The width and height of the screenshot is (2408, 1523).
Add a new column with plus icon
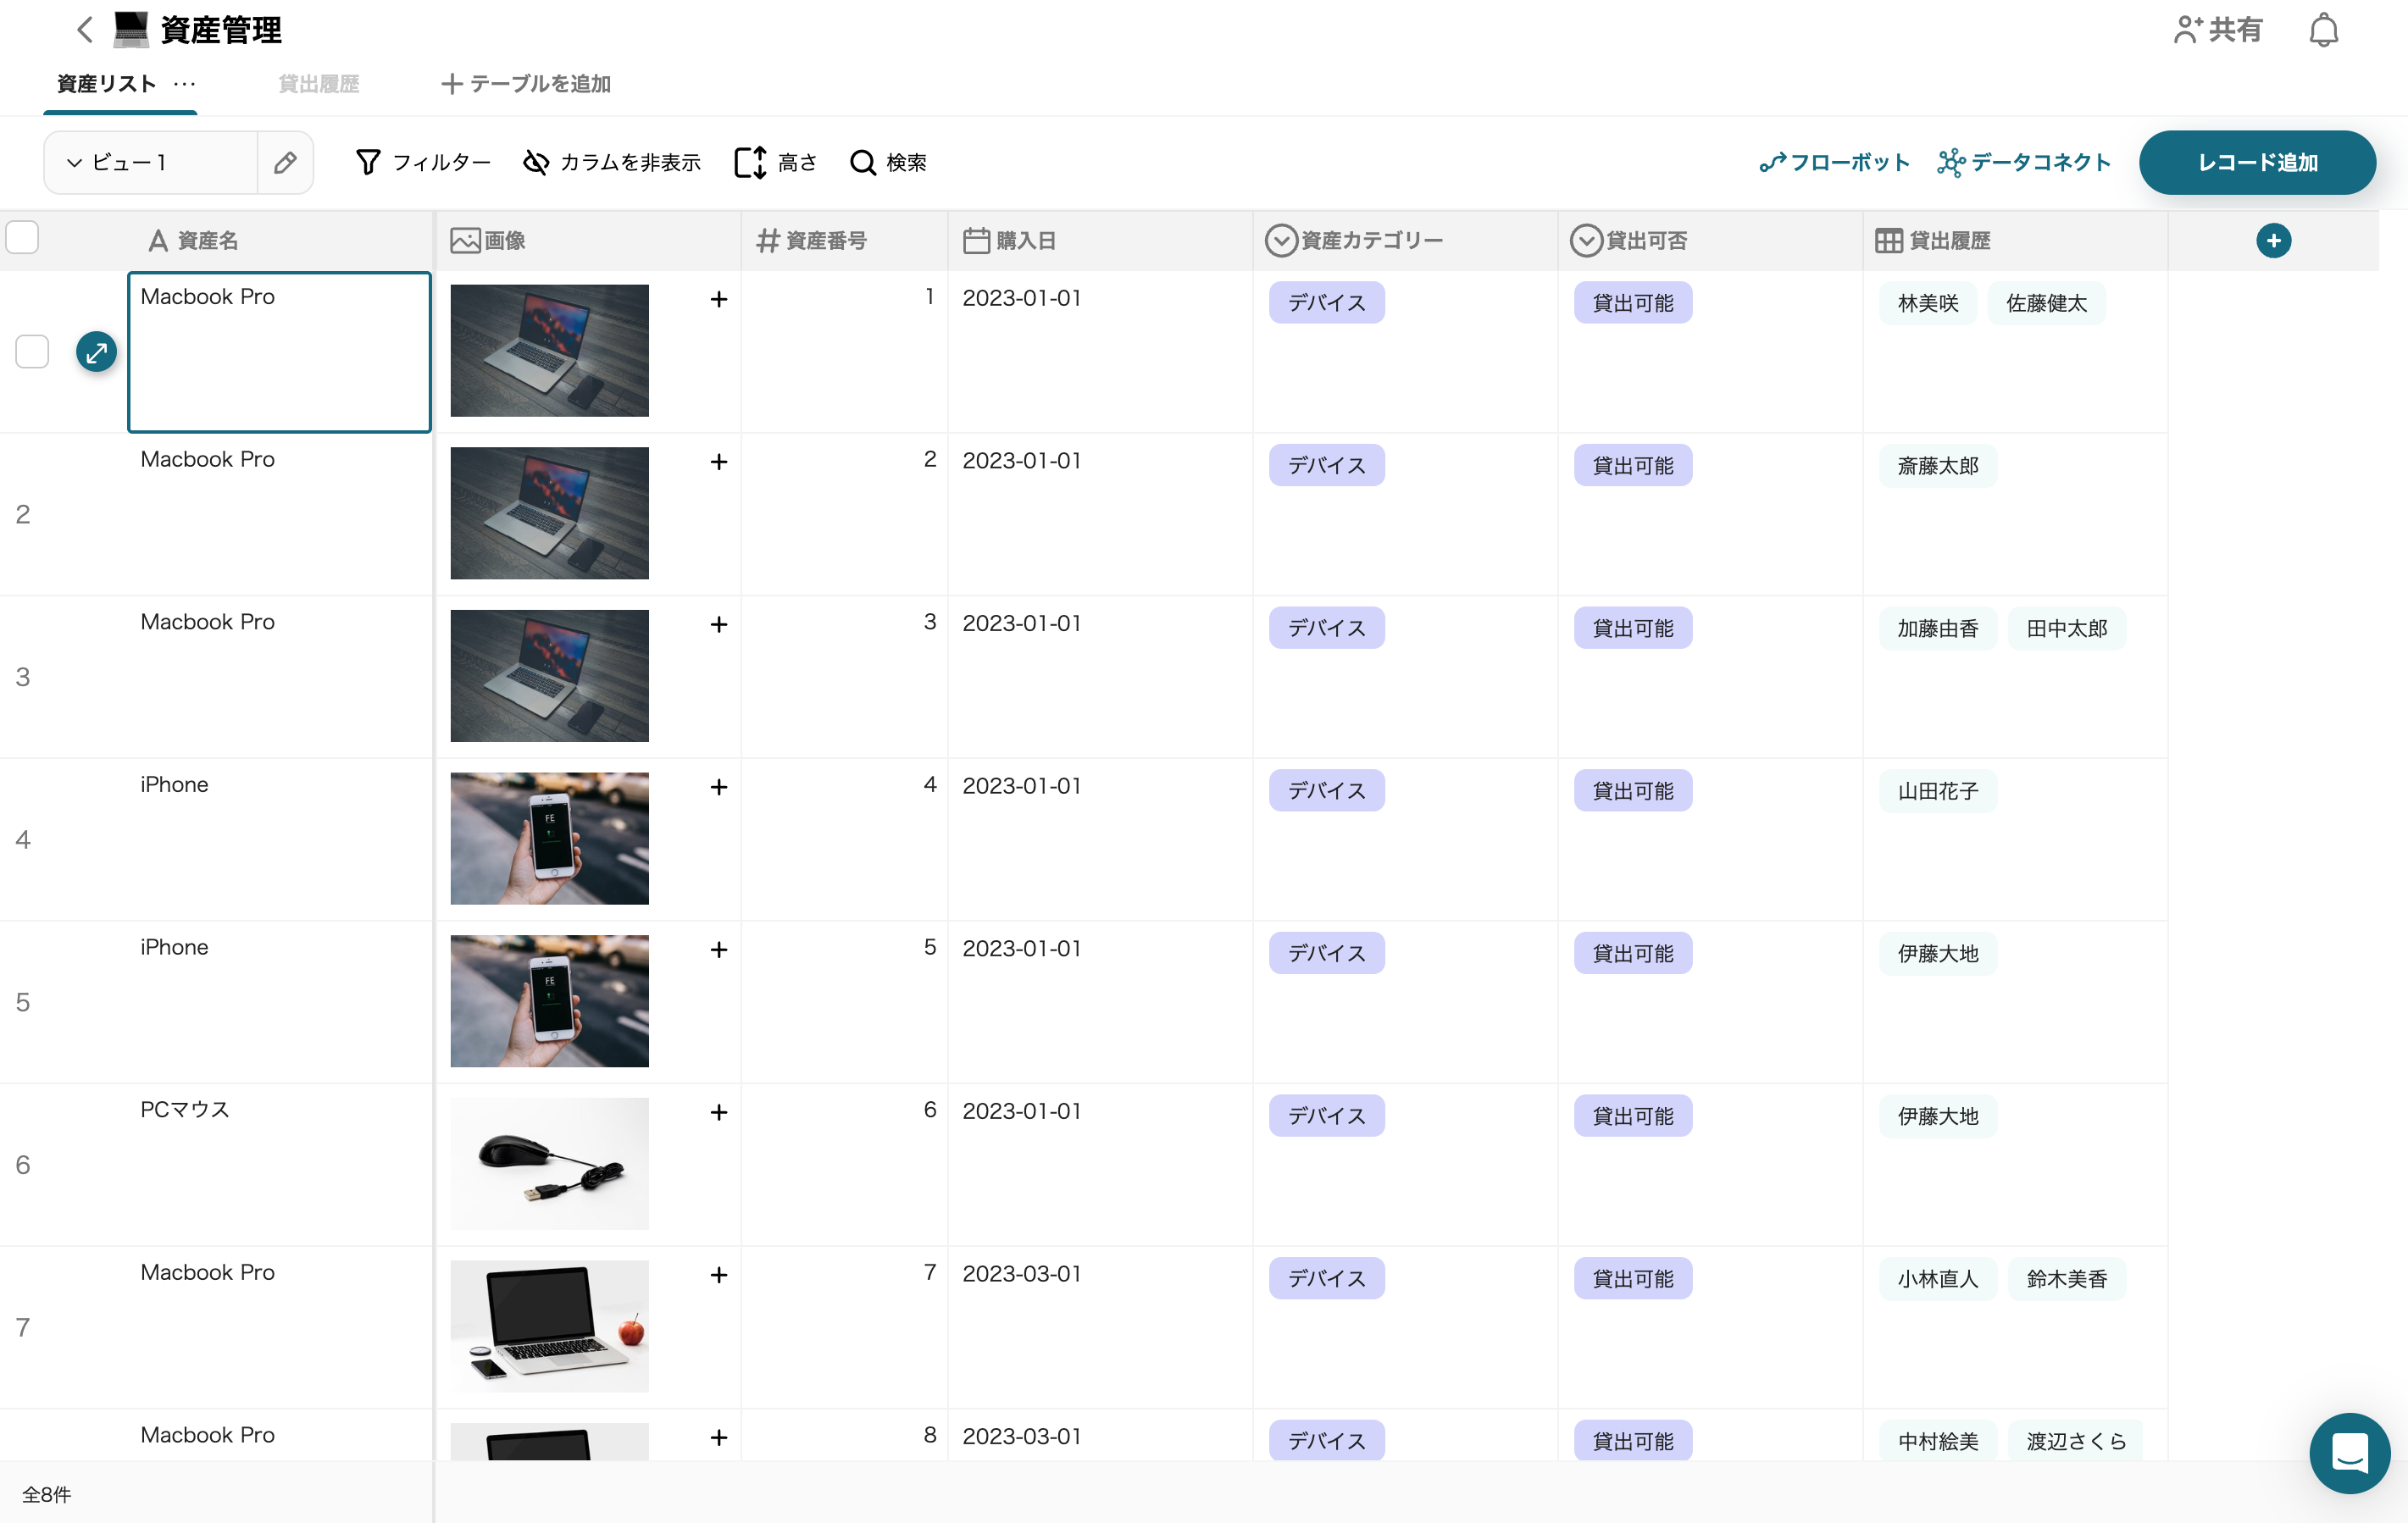click(x=2273, y=240)
